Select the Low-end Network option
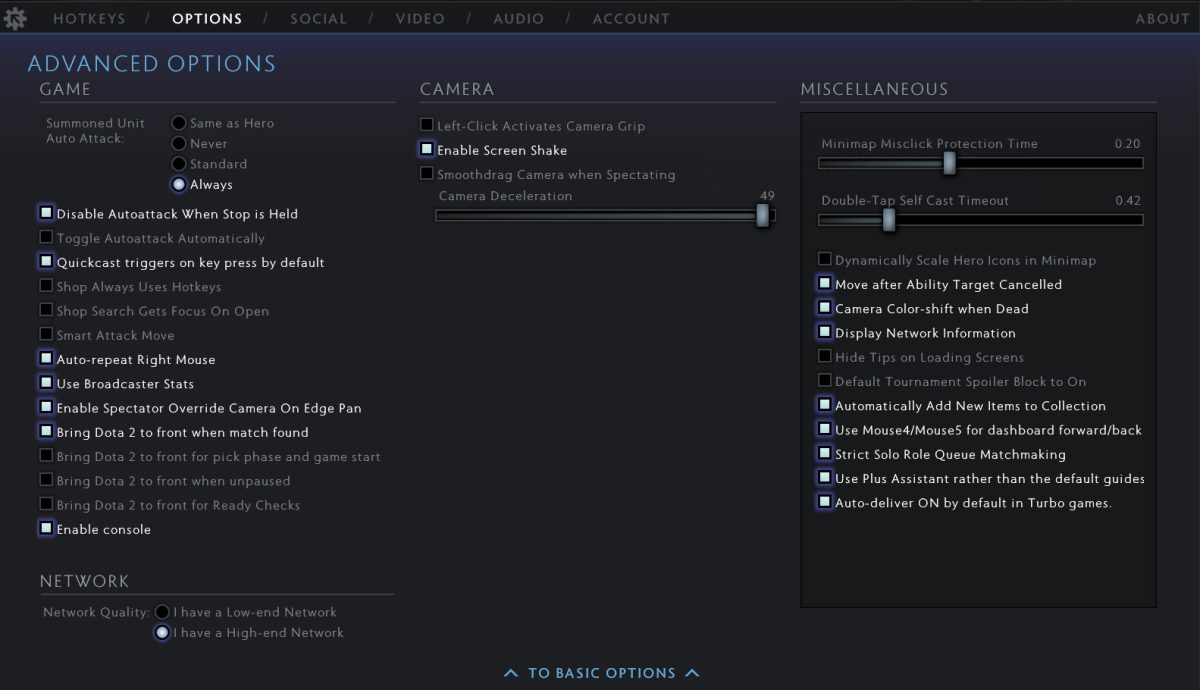 (162, 612)
